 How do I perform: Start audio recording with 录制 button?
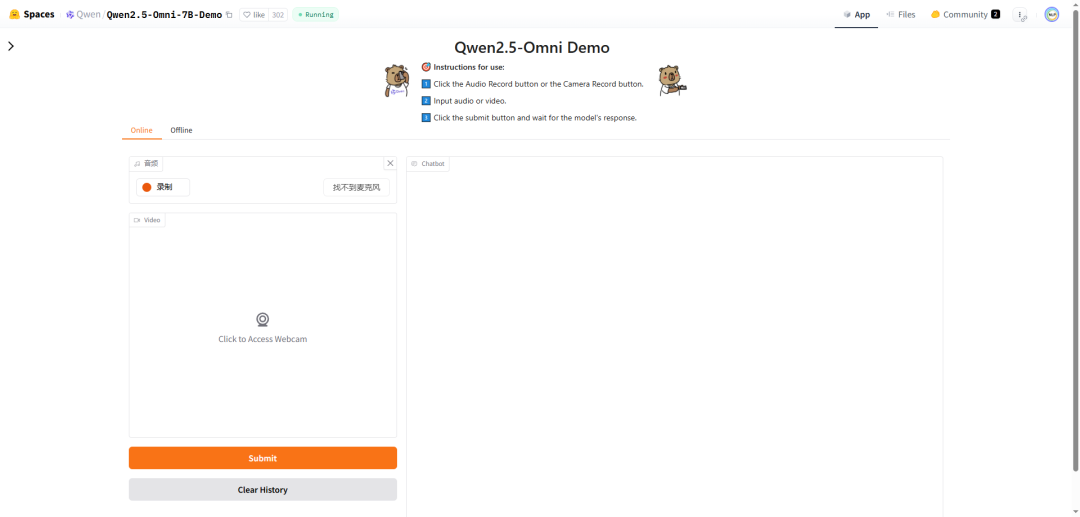163,187
